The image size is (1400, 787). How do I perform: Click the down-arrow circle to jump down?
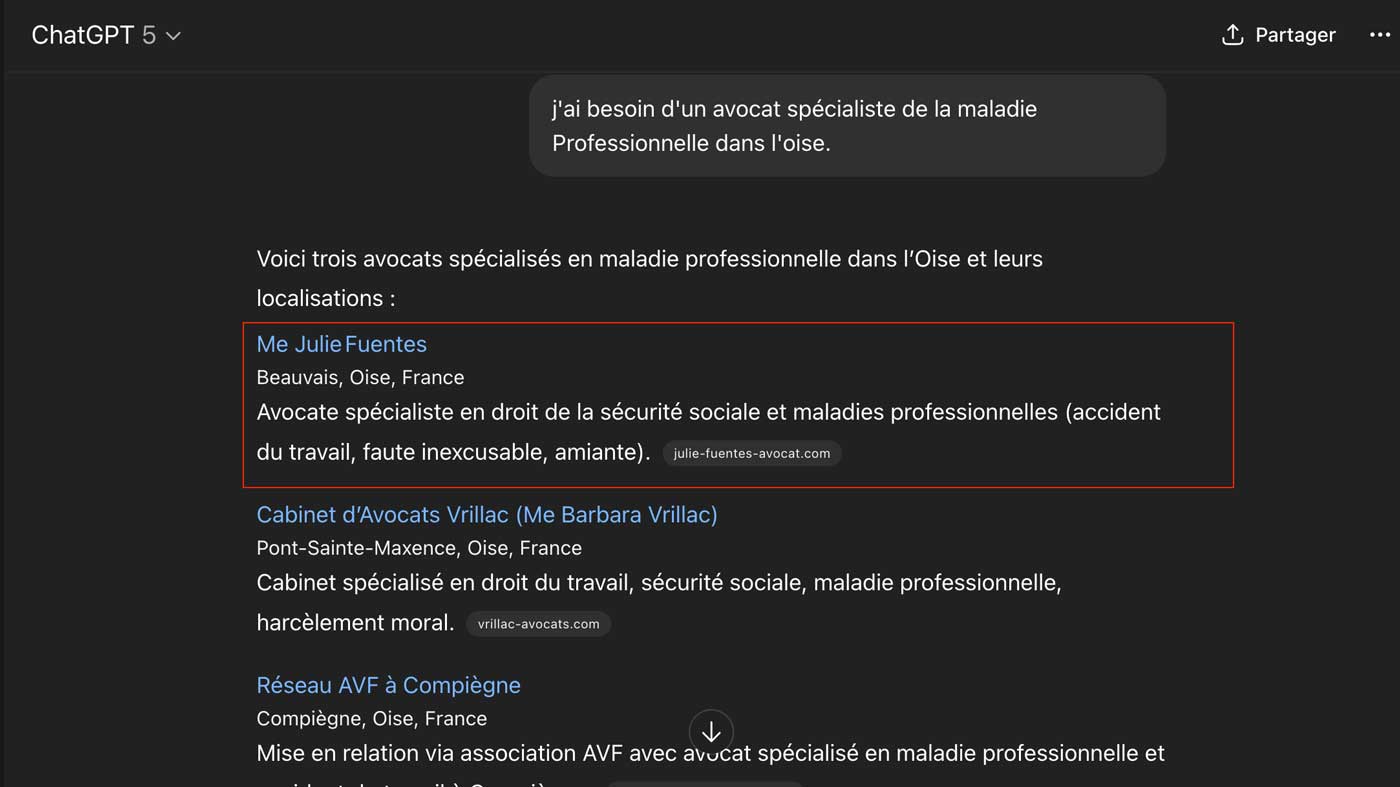pos(711,731)
